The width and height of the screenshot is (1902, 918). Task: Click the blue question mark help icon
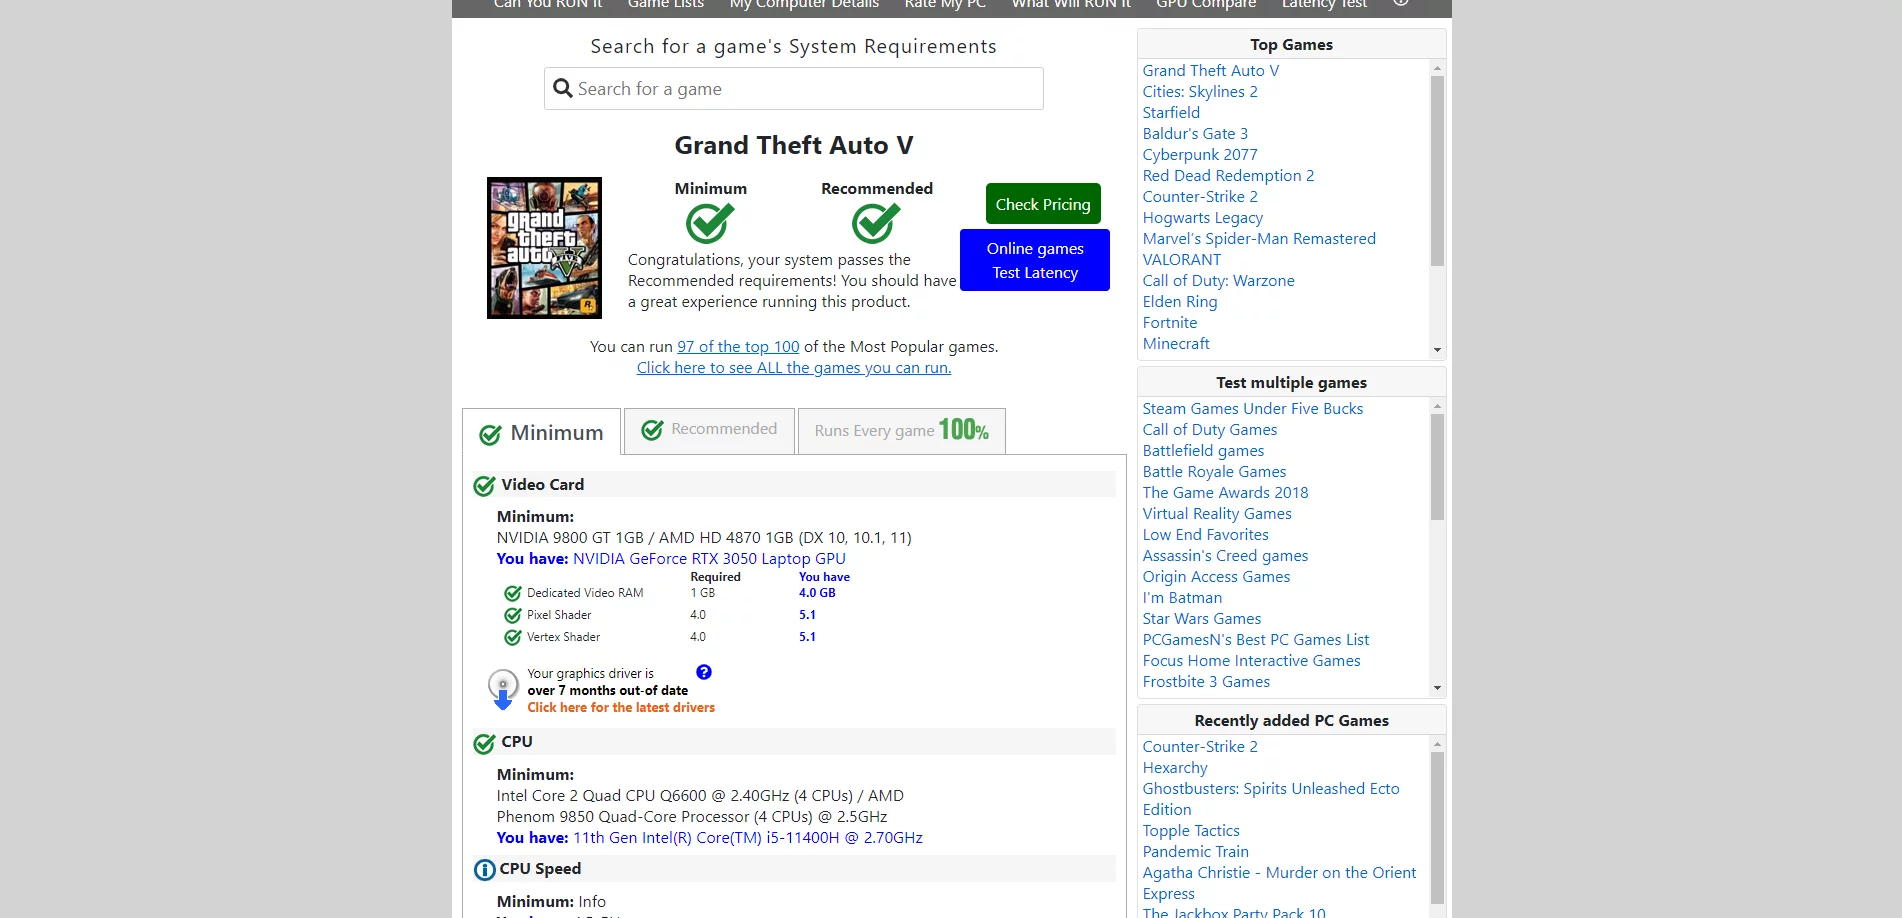704,672
